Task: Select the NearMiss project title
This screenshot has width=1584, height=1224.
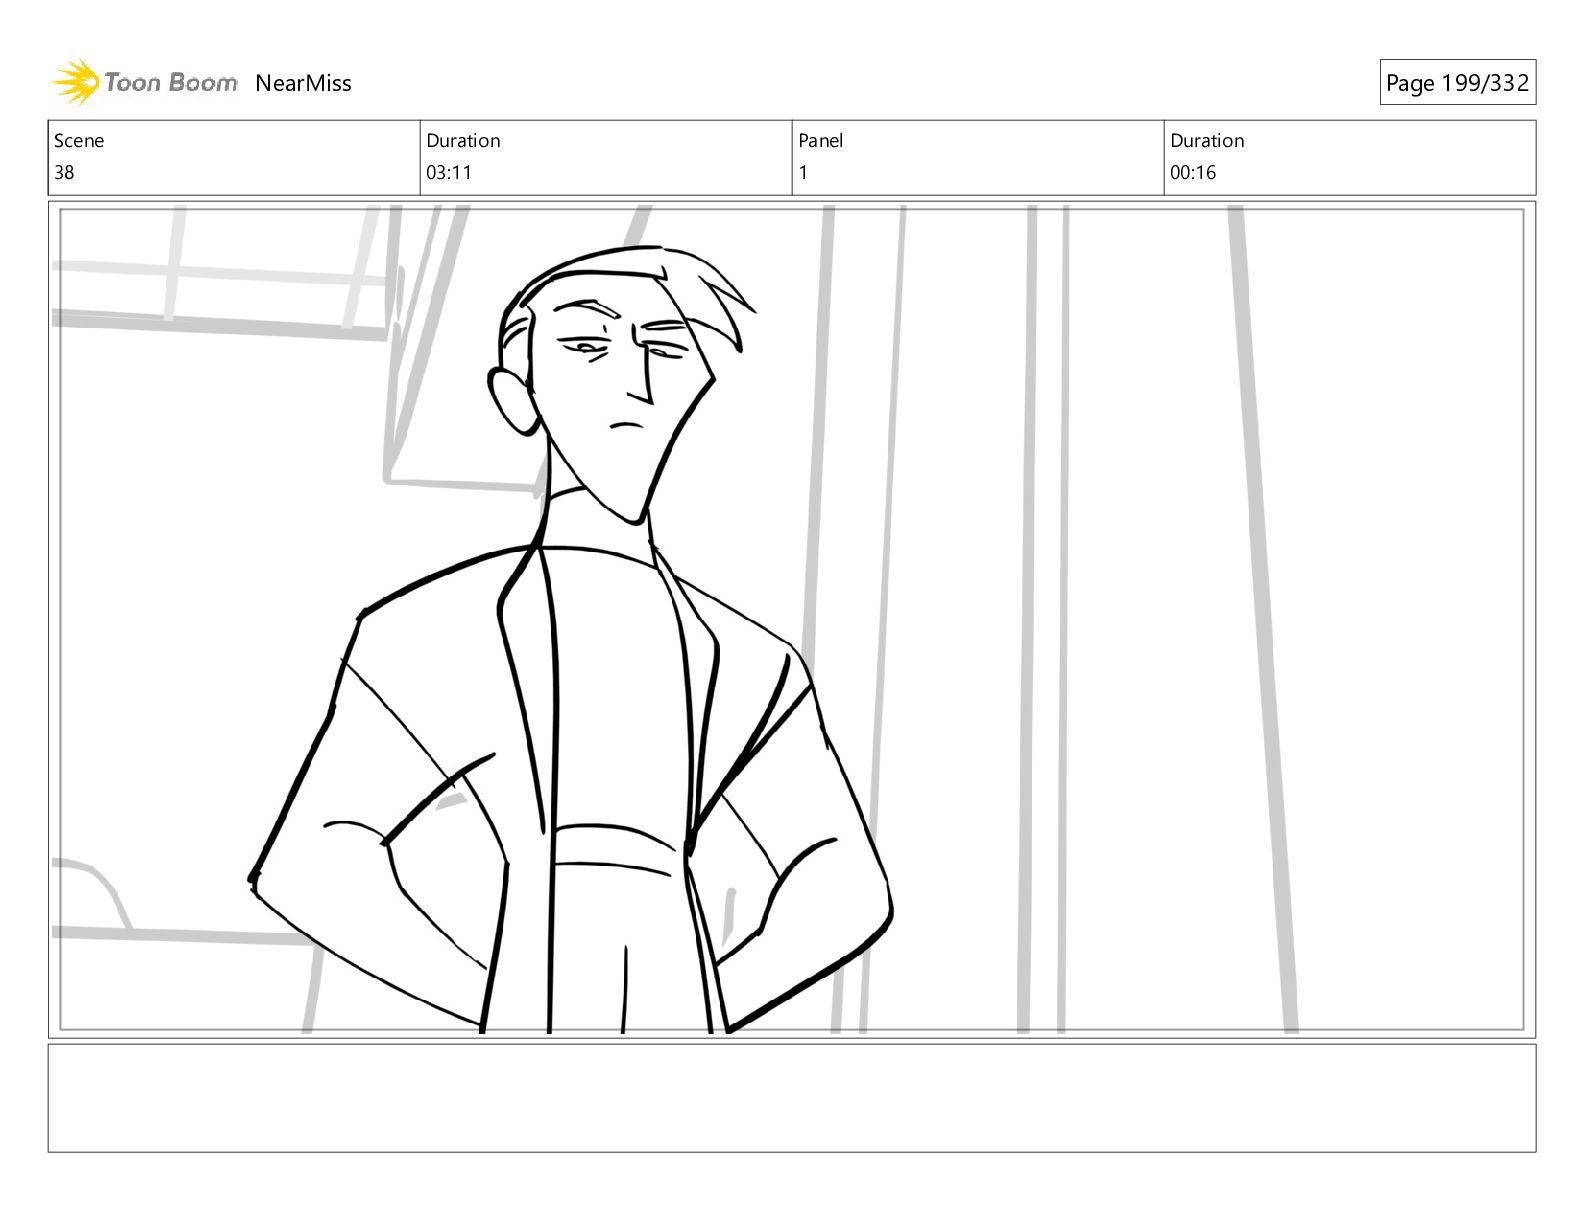Action: (x=303, y=83)
